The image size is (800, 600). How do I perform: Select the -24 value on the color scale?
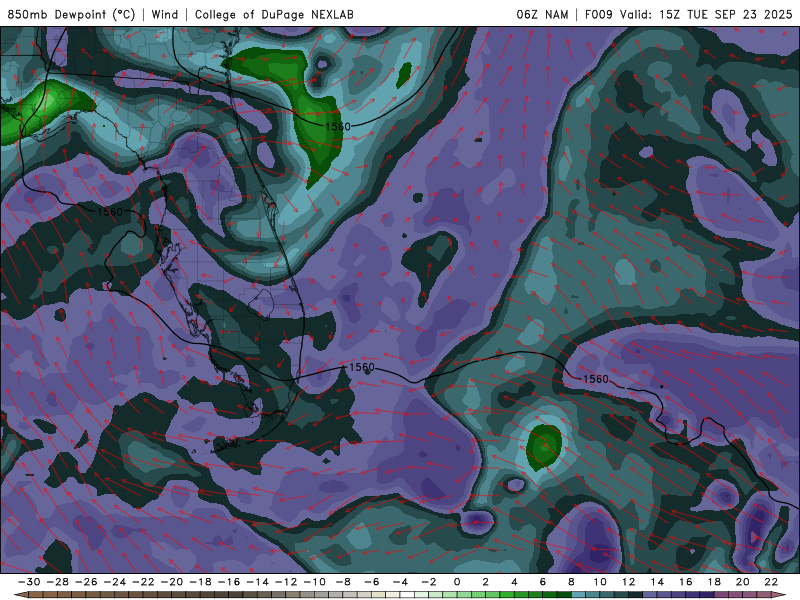pos(115,582)
